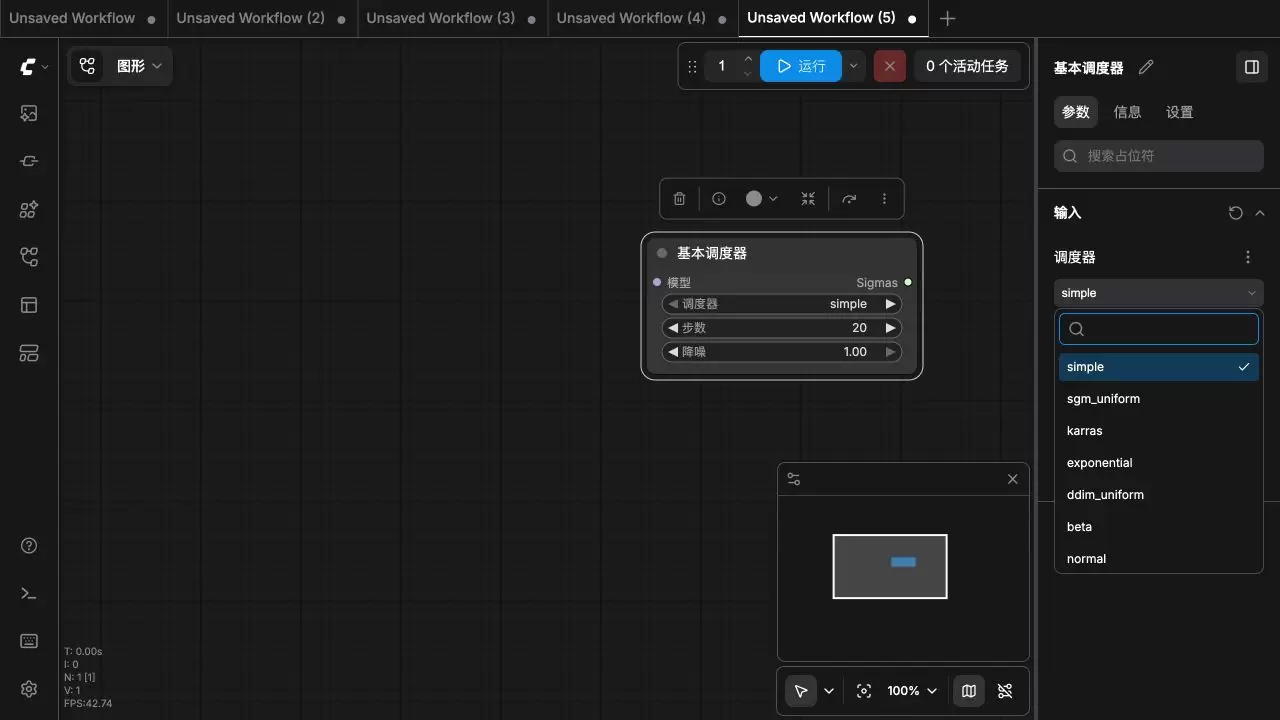Delete the selected node with trash icon
The image size is (1280, 720).
tap(679, 199)
